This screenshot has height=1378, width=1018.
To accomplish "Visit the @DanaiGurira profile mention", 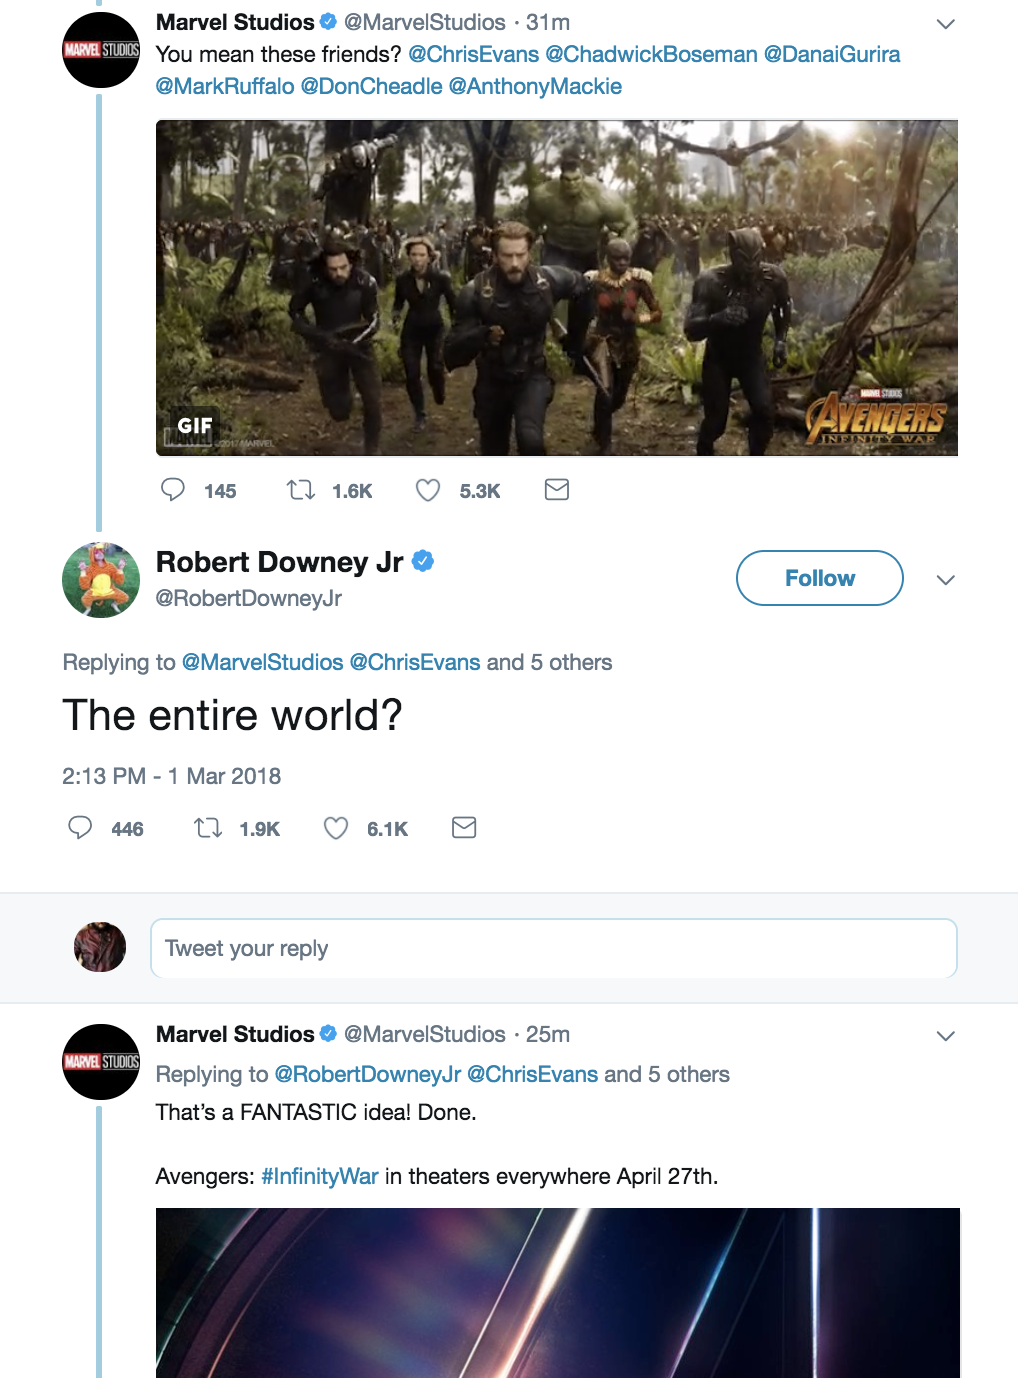I will [832, 54].
